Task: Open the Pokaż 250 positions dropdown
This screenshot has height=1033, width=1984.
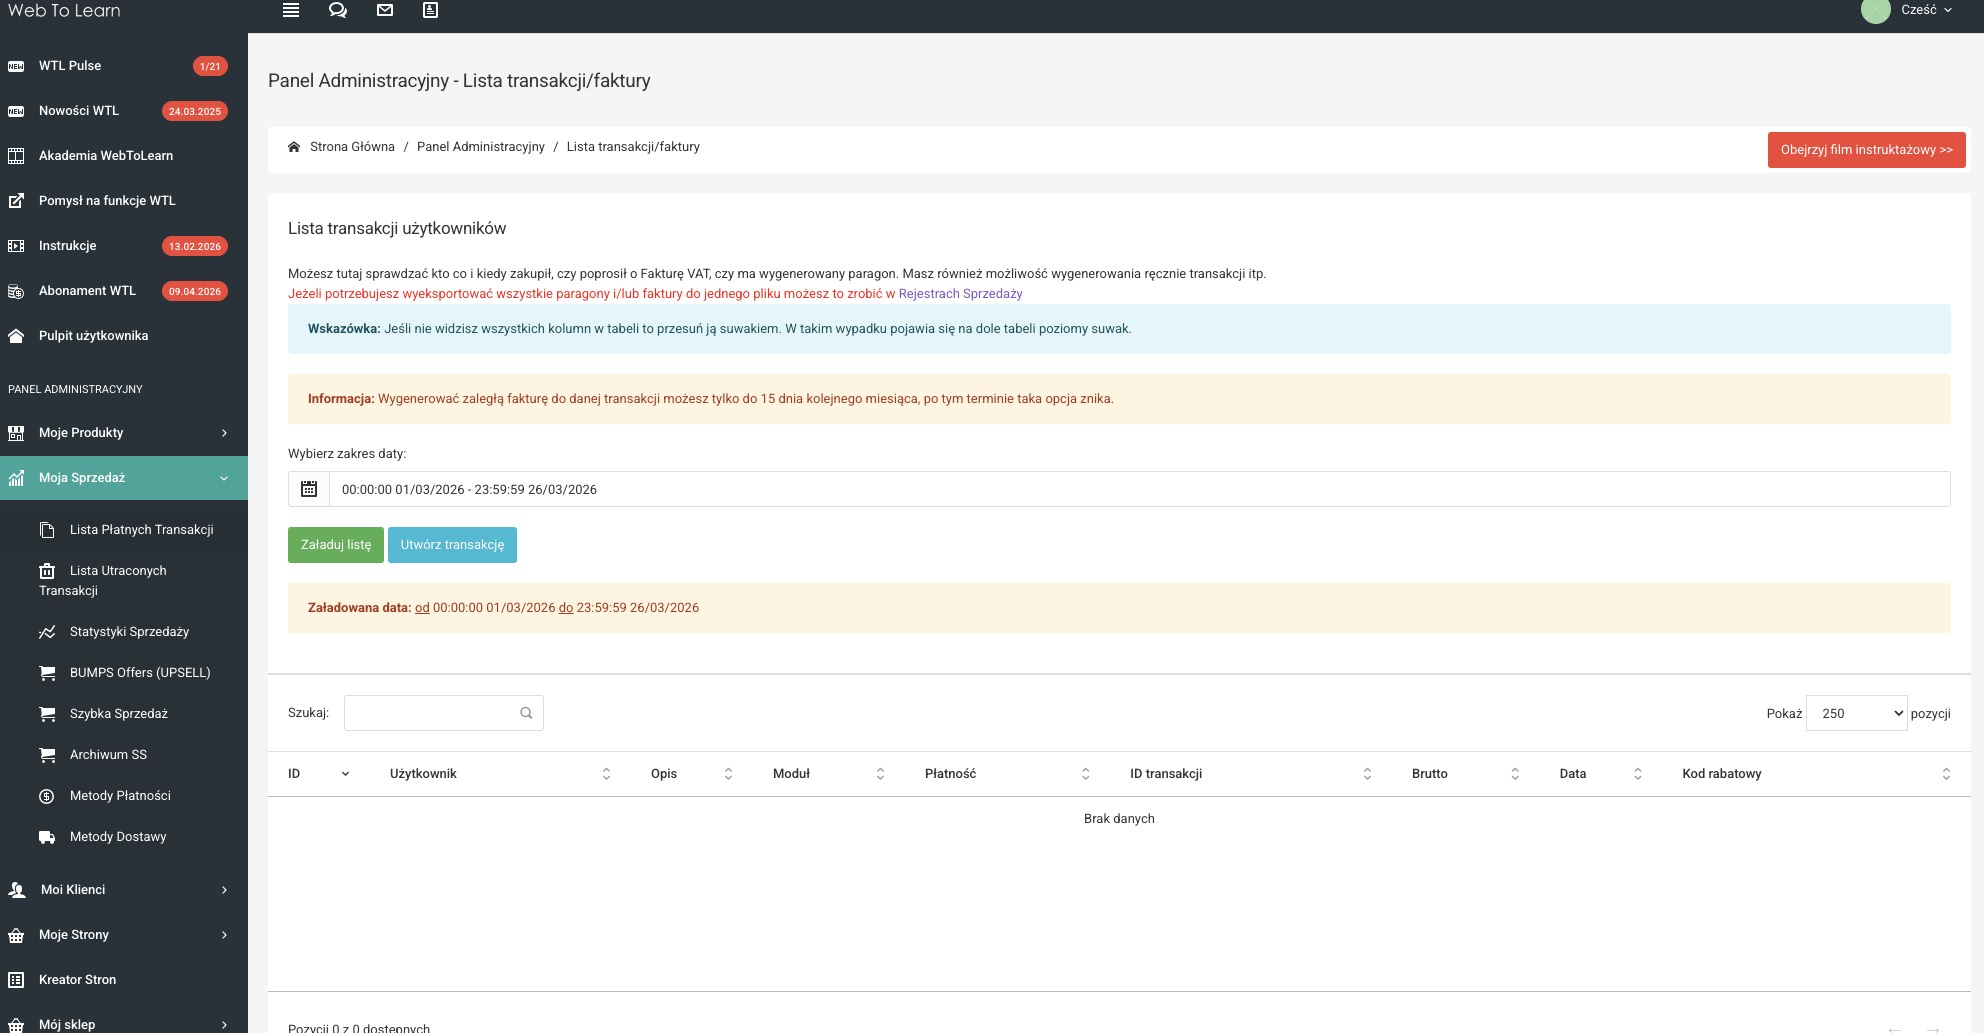Action: pos(1856,713)
